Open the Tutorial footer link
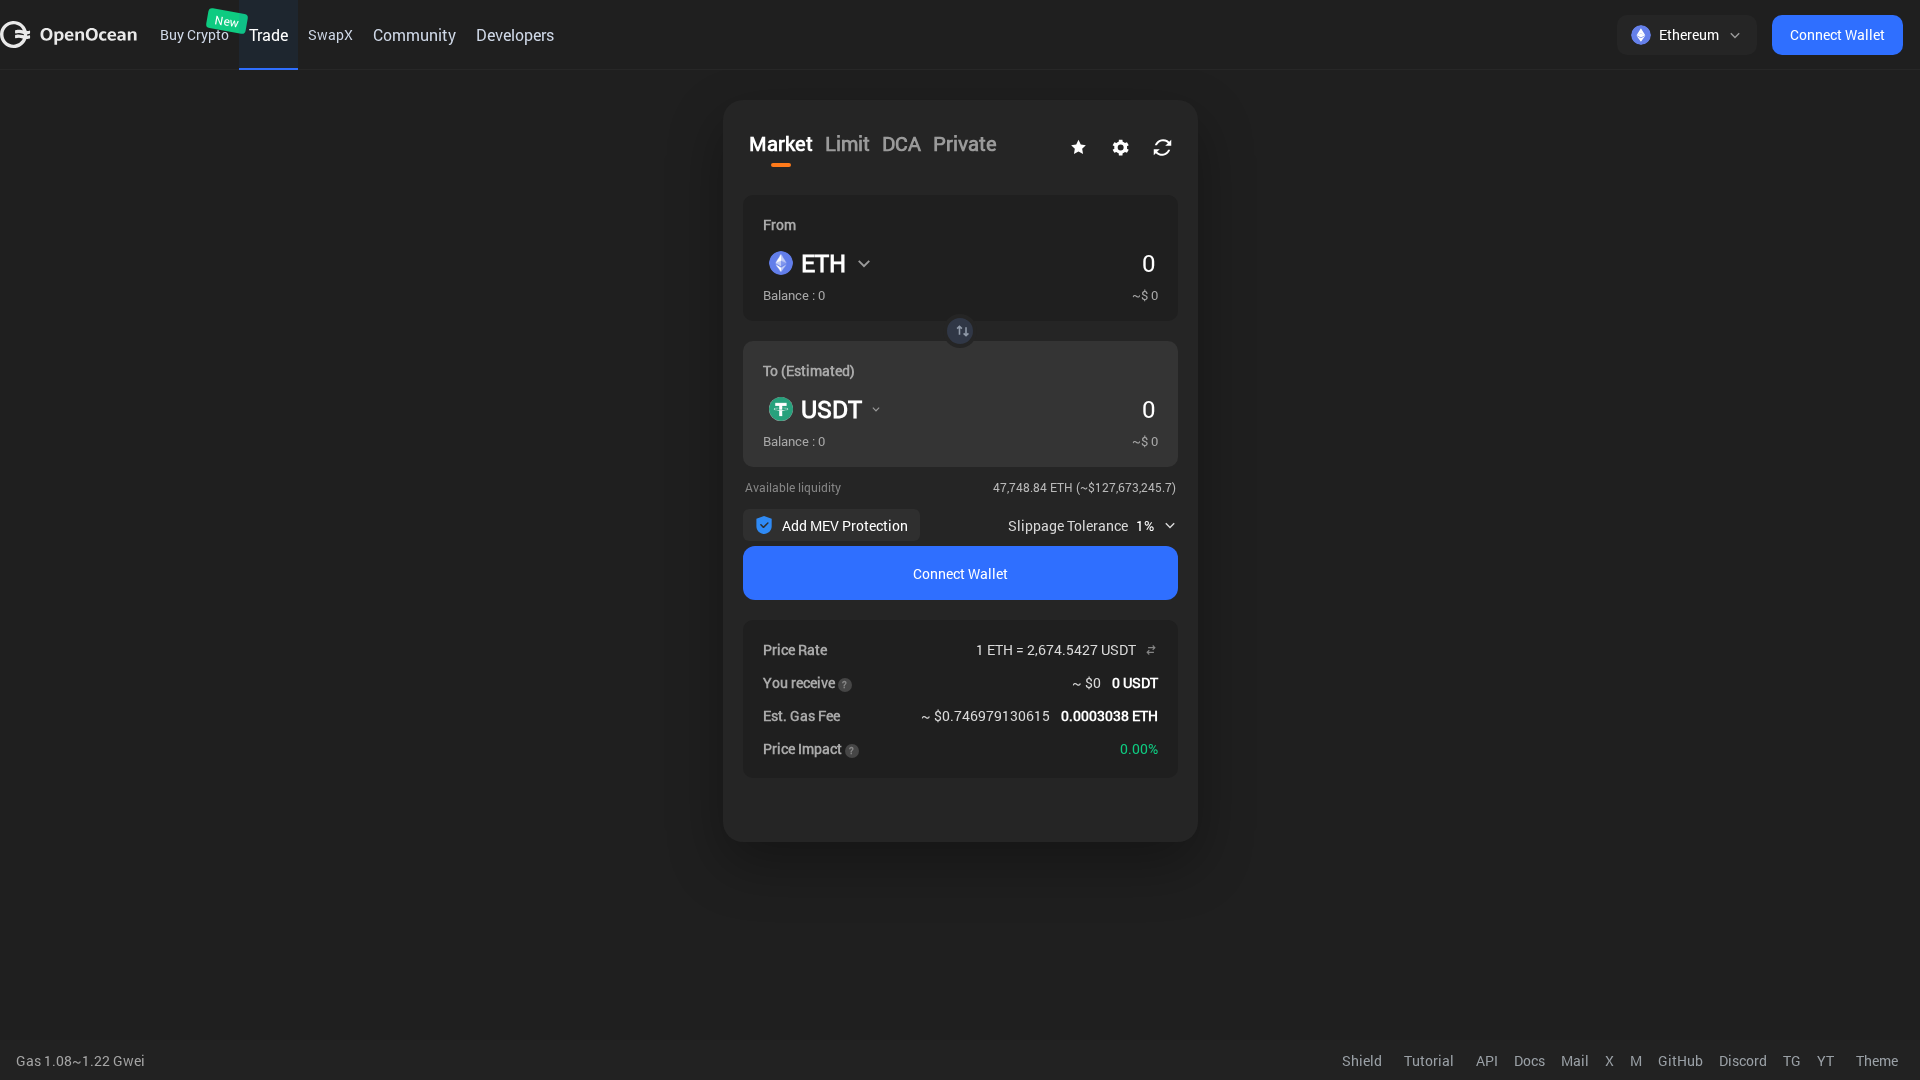The width and height of the screenshot is (1920, 1080). 1428,1061
